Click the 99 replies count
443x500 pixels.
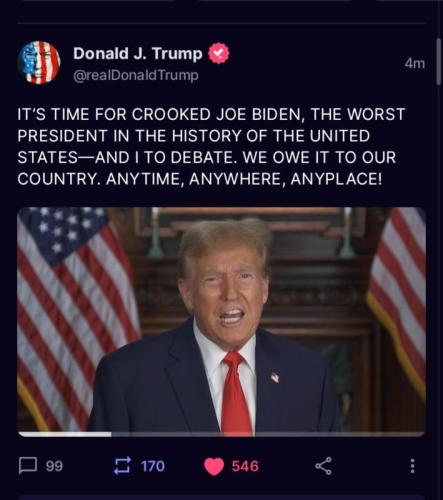tap(54, 466)
